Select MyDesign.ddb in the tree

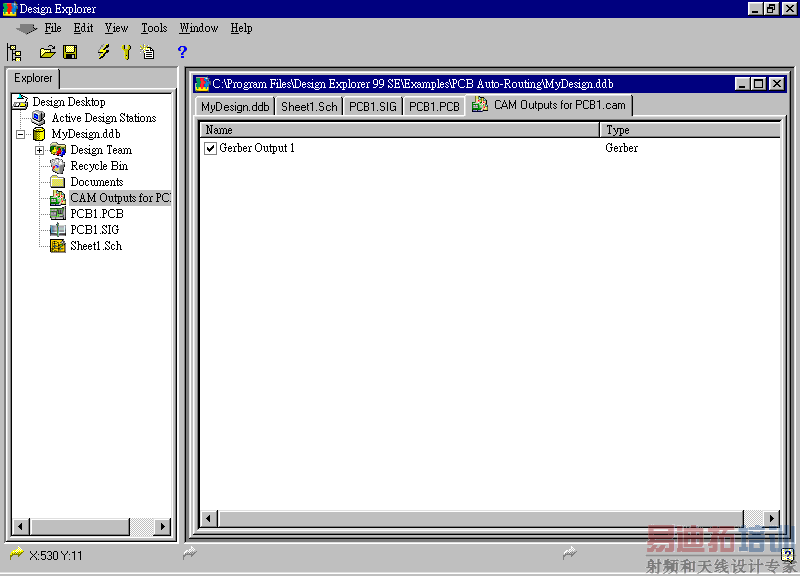86,134
